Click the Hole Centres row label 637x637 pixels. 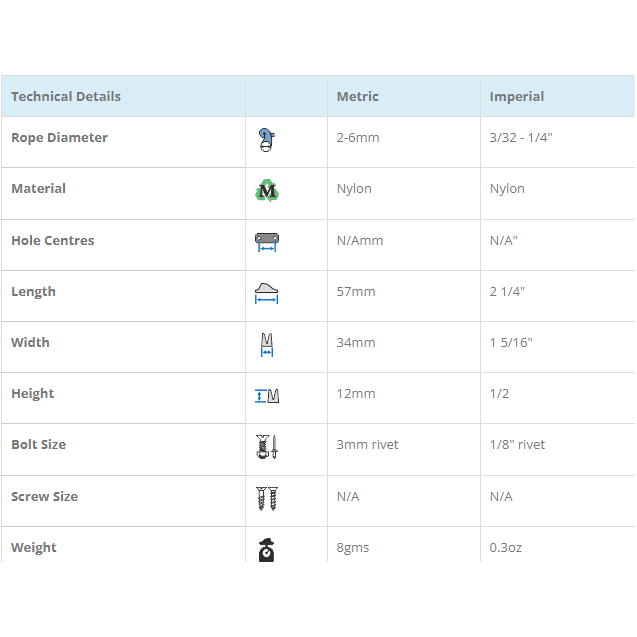(52, 241)
